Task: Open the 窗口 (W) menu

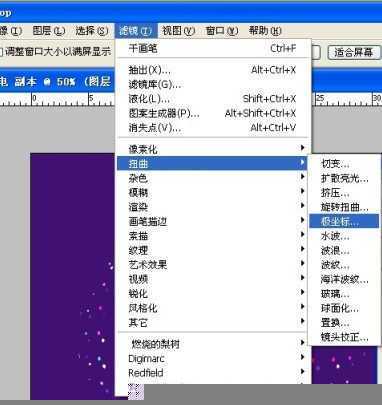Action: (222, 31)
